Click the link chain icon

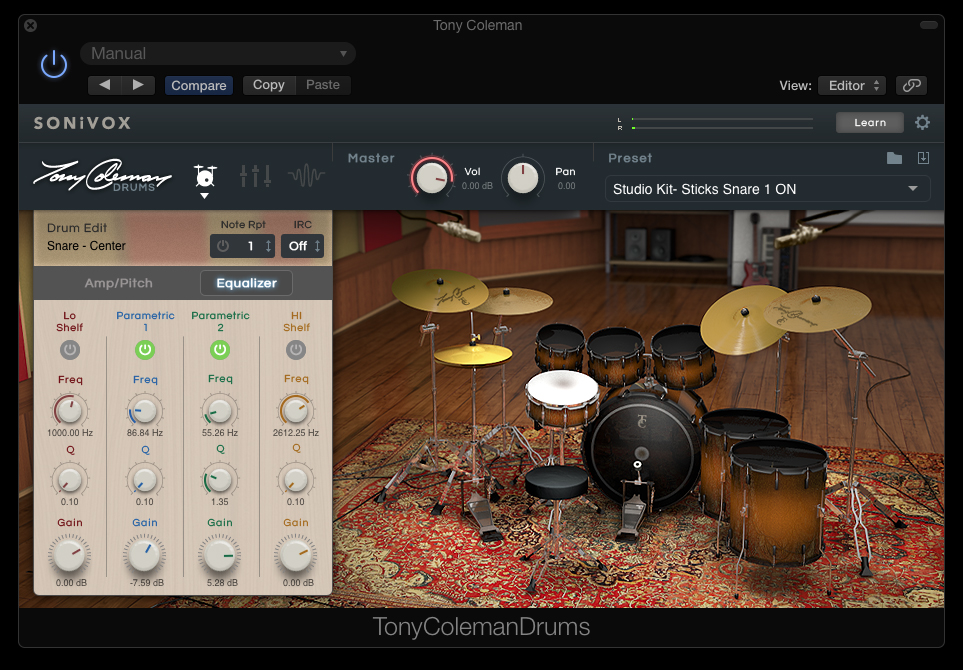[911, 85]
